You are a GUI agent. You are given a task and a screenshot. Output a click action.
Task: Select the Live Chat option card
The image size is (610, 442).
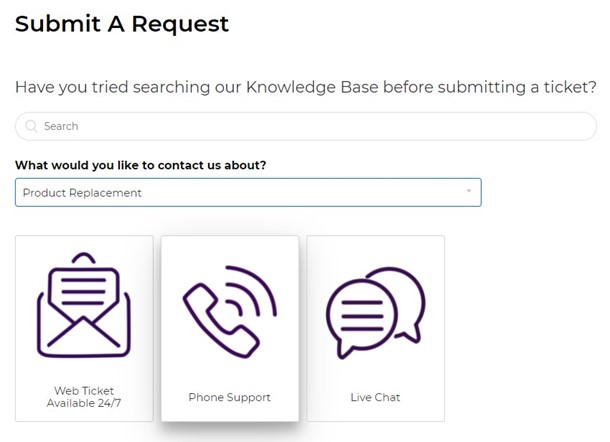(x=375, y=328)
